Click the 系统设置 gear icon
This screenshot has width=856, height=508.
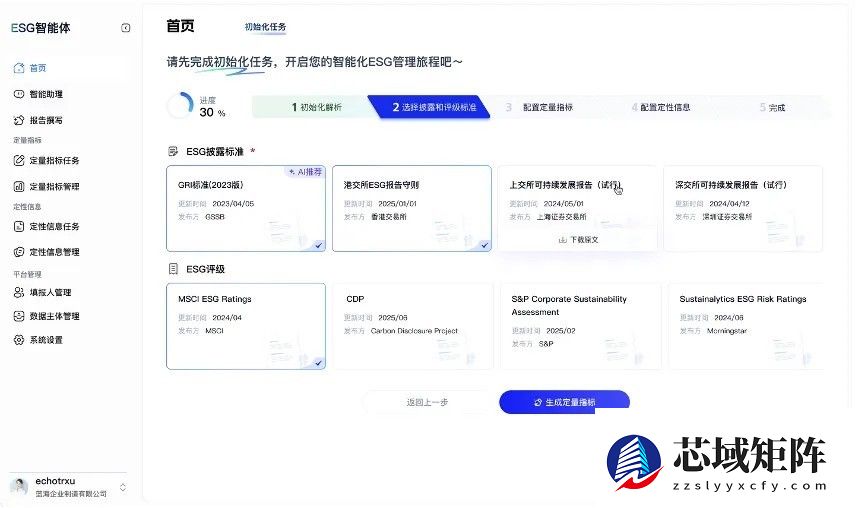point(19,340)
